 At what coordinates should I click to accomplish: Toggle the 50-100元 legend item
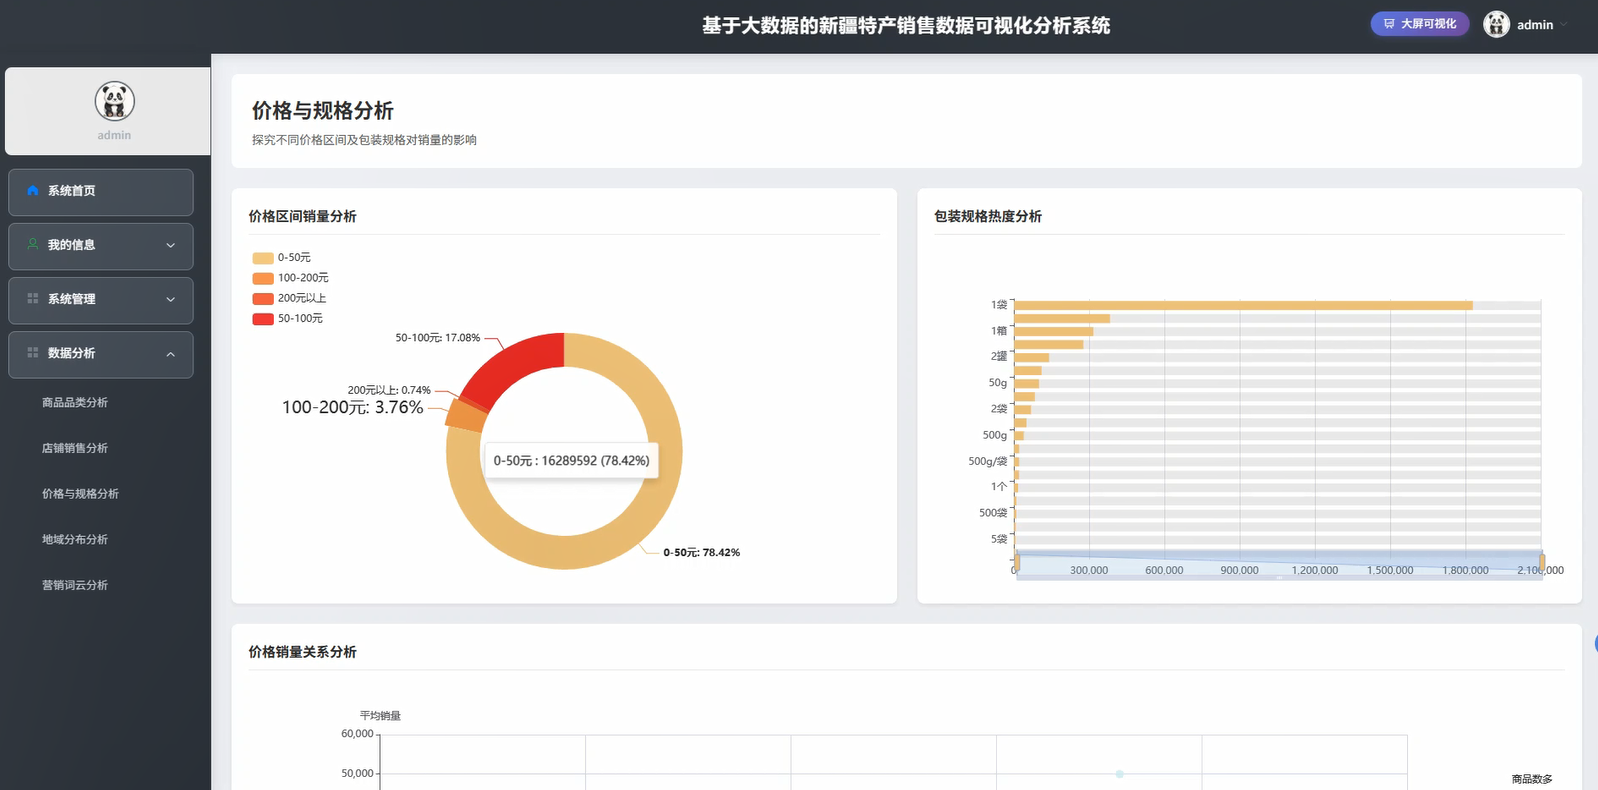pos(288,318)
